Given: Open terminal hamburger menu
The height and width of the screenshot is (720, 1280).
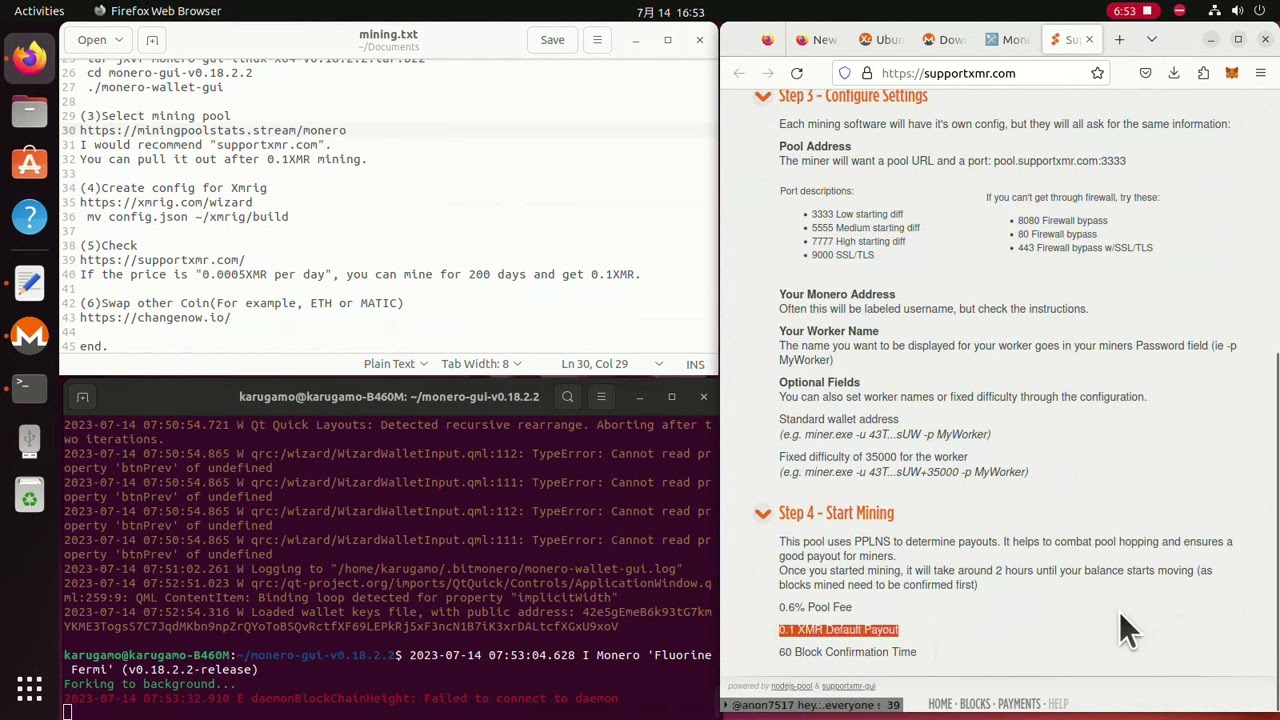Looking at the screenshot, I should (601, 397).
